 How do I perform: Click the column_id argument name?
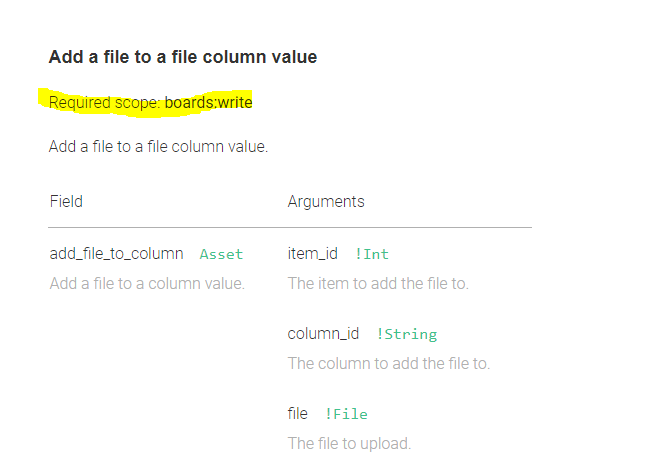click(x=323, y=334)
